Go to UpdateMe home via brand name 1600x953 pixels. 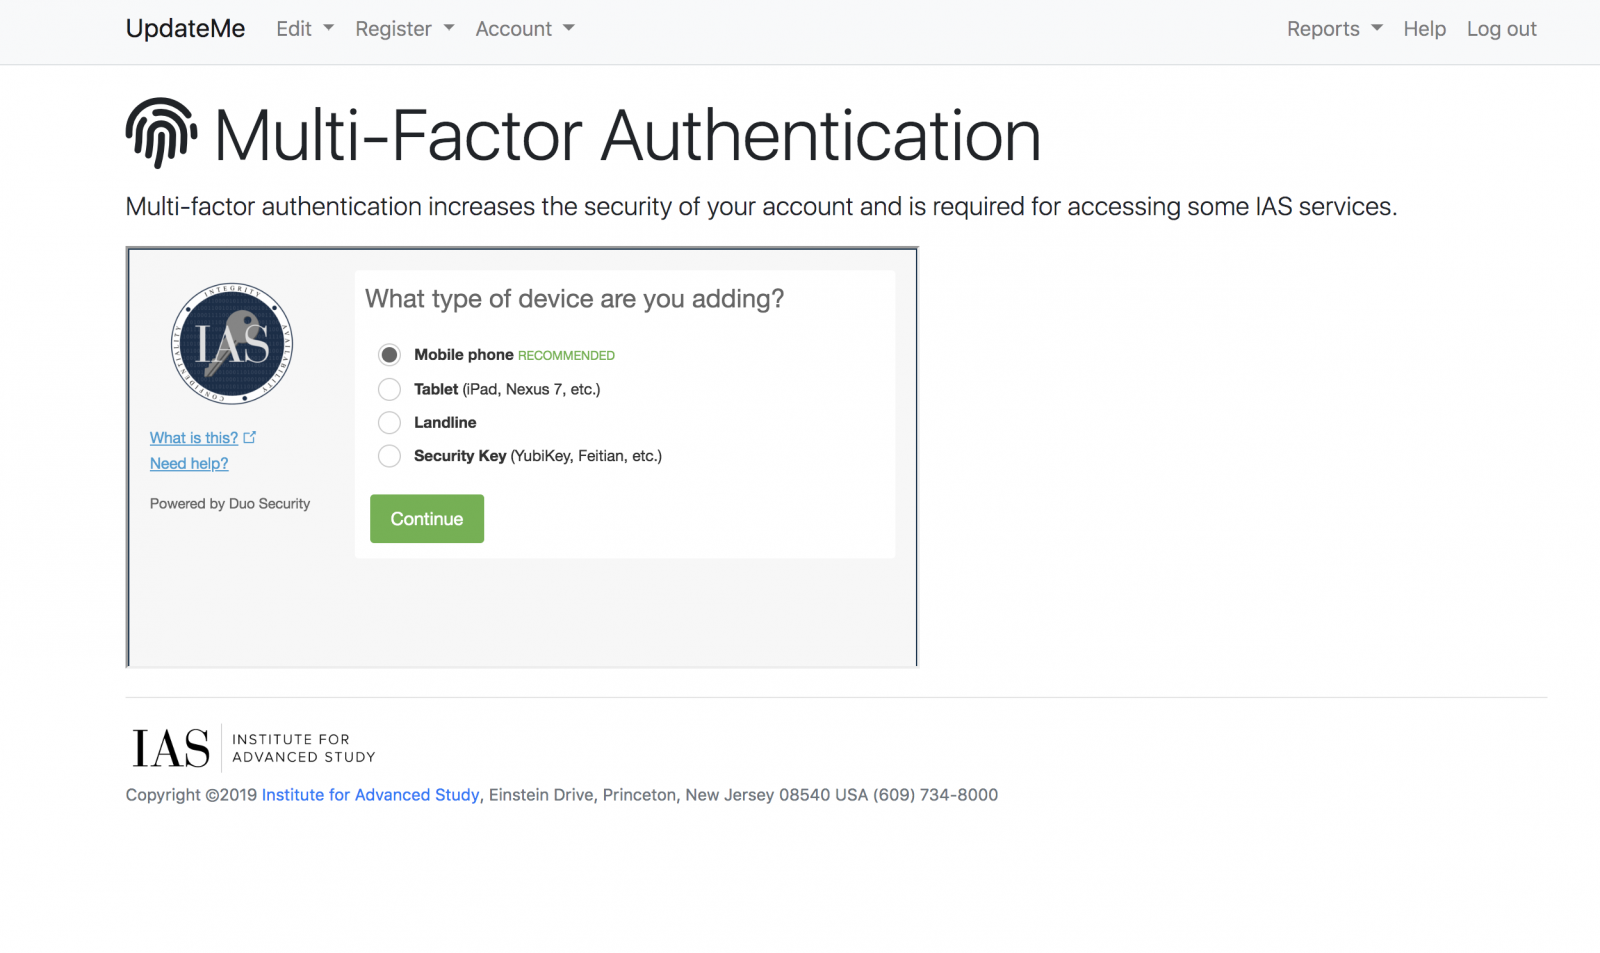[185, 29]
